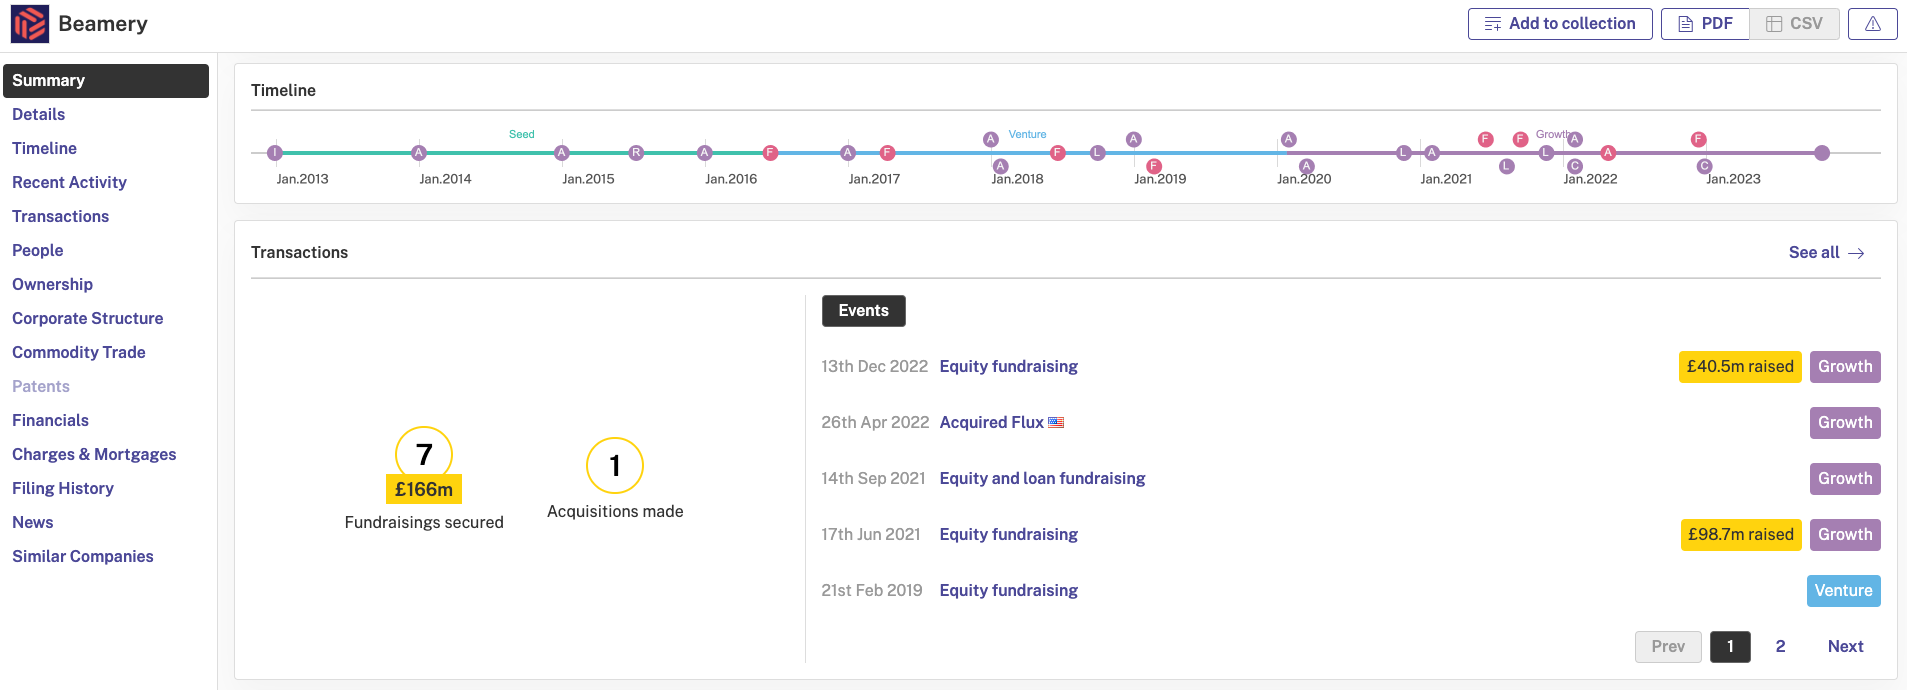Viewport: 1907px width, 690px height.
Task: Click the blue Venture stage tag
Action: point(1843,591)
